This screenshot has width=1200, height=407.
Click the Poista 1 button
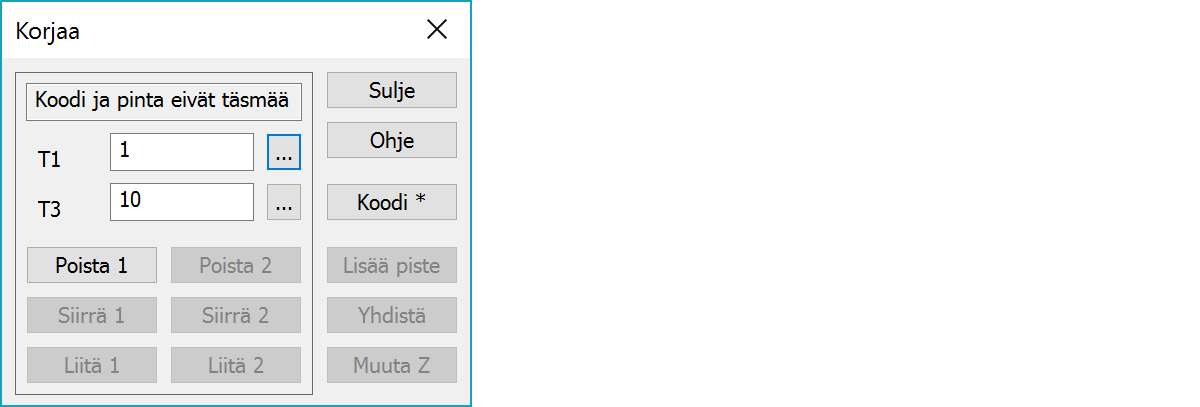pos(92,265)
